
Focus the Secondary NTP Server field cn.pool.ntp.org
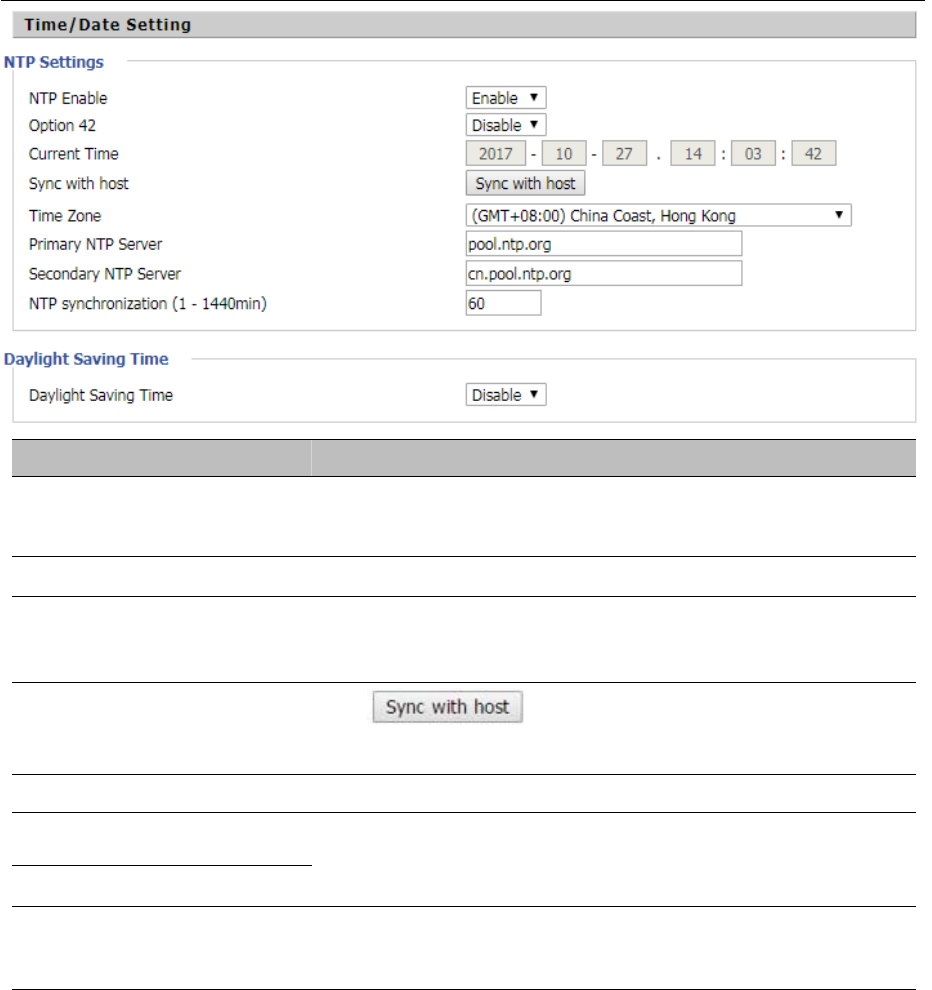pos(604,274)
